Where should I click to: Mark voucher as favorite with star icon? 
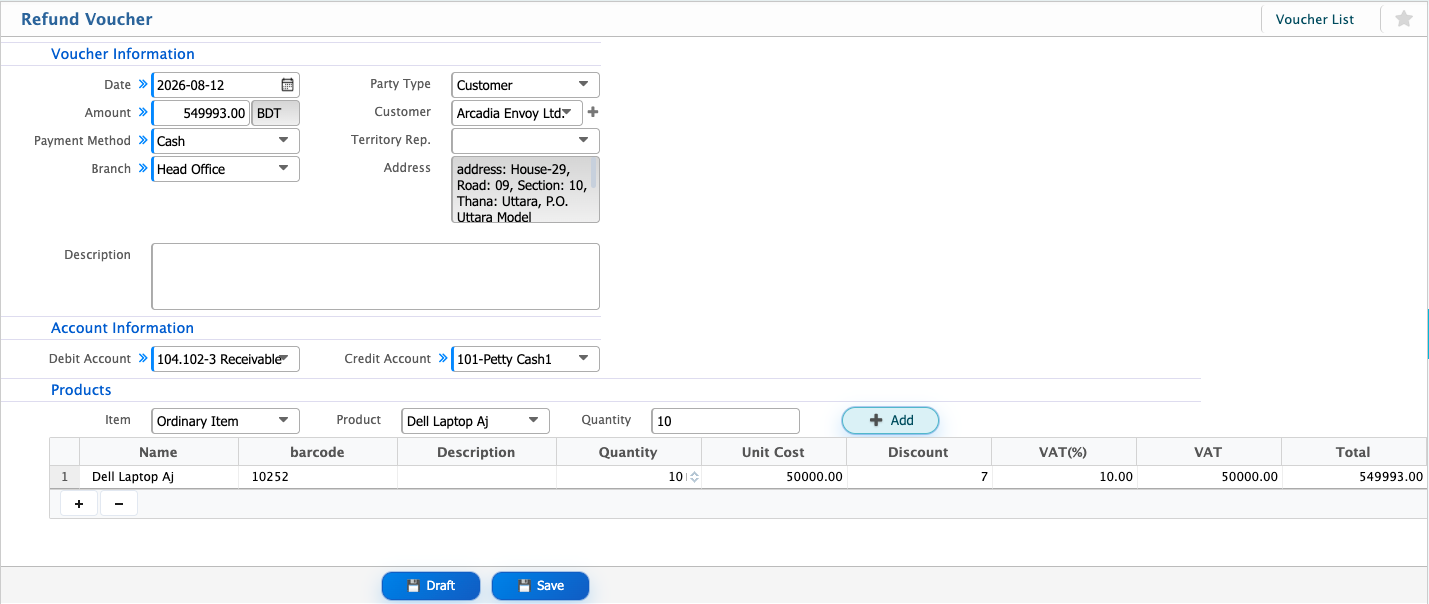pyautogui.click(x=1404, y=19)
